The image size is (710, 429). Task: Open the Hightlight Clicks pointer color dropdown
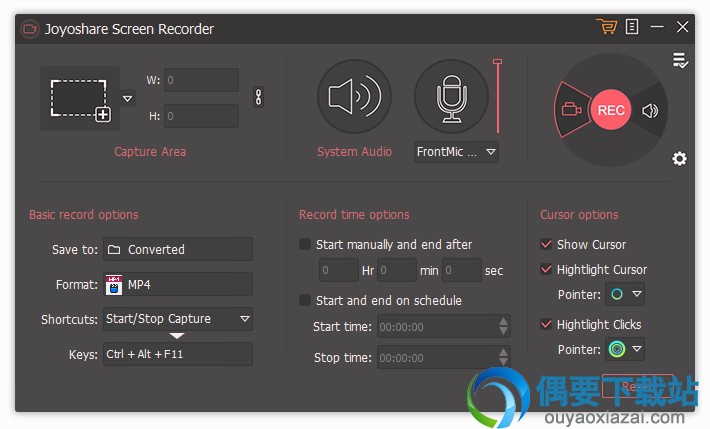coord(625,349)
